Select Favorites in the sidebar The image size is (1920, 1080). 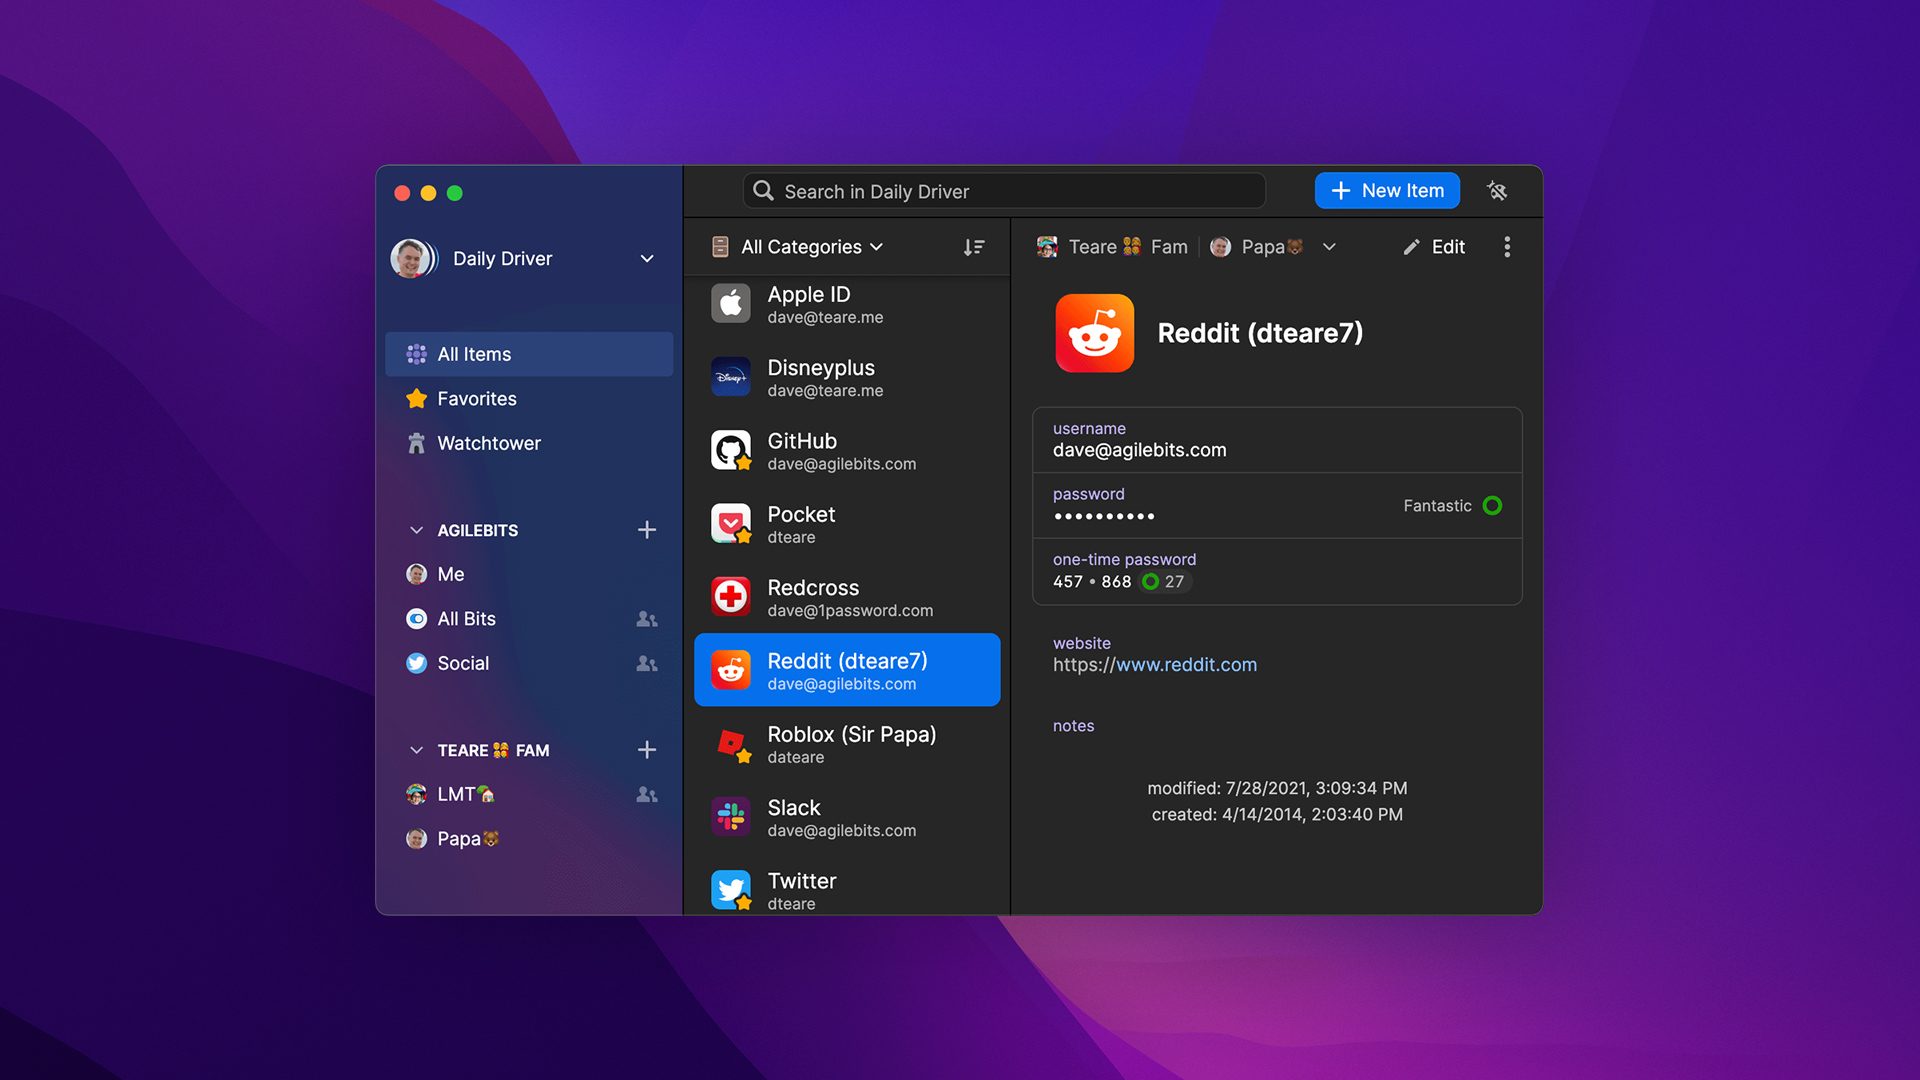pos(476,399)
